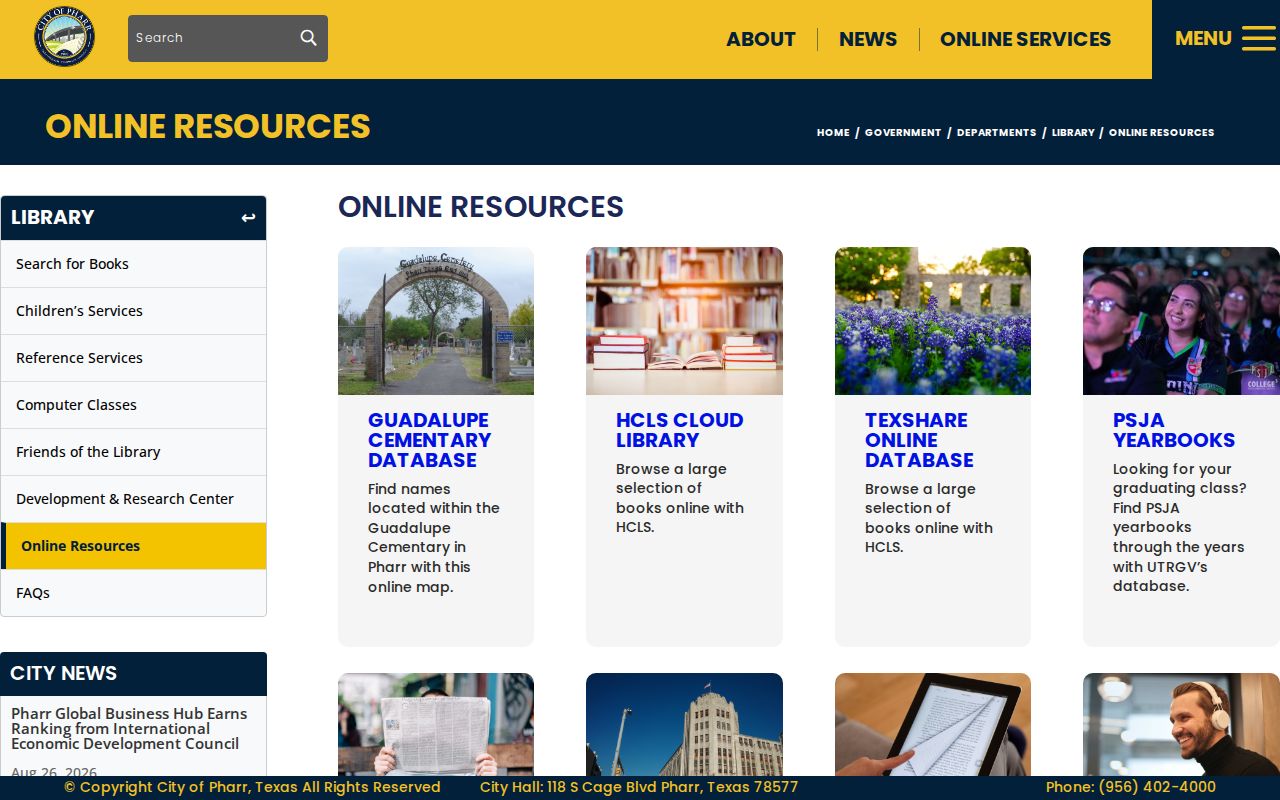
Task: Click the search magnifier icon
Action: click(x=308, y=38)
